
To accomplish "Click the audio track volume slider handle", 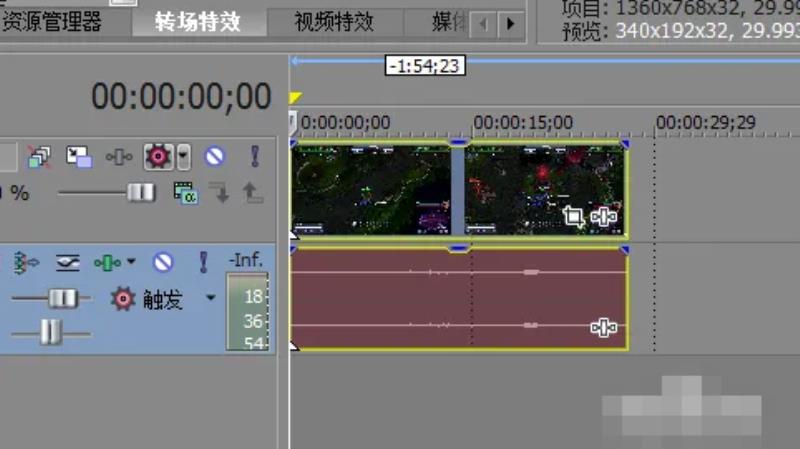I will pyautogui.click(x=63, y=298).
